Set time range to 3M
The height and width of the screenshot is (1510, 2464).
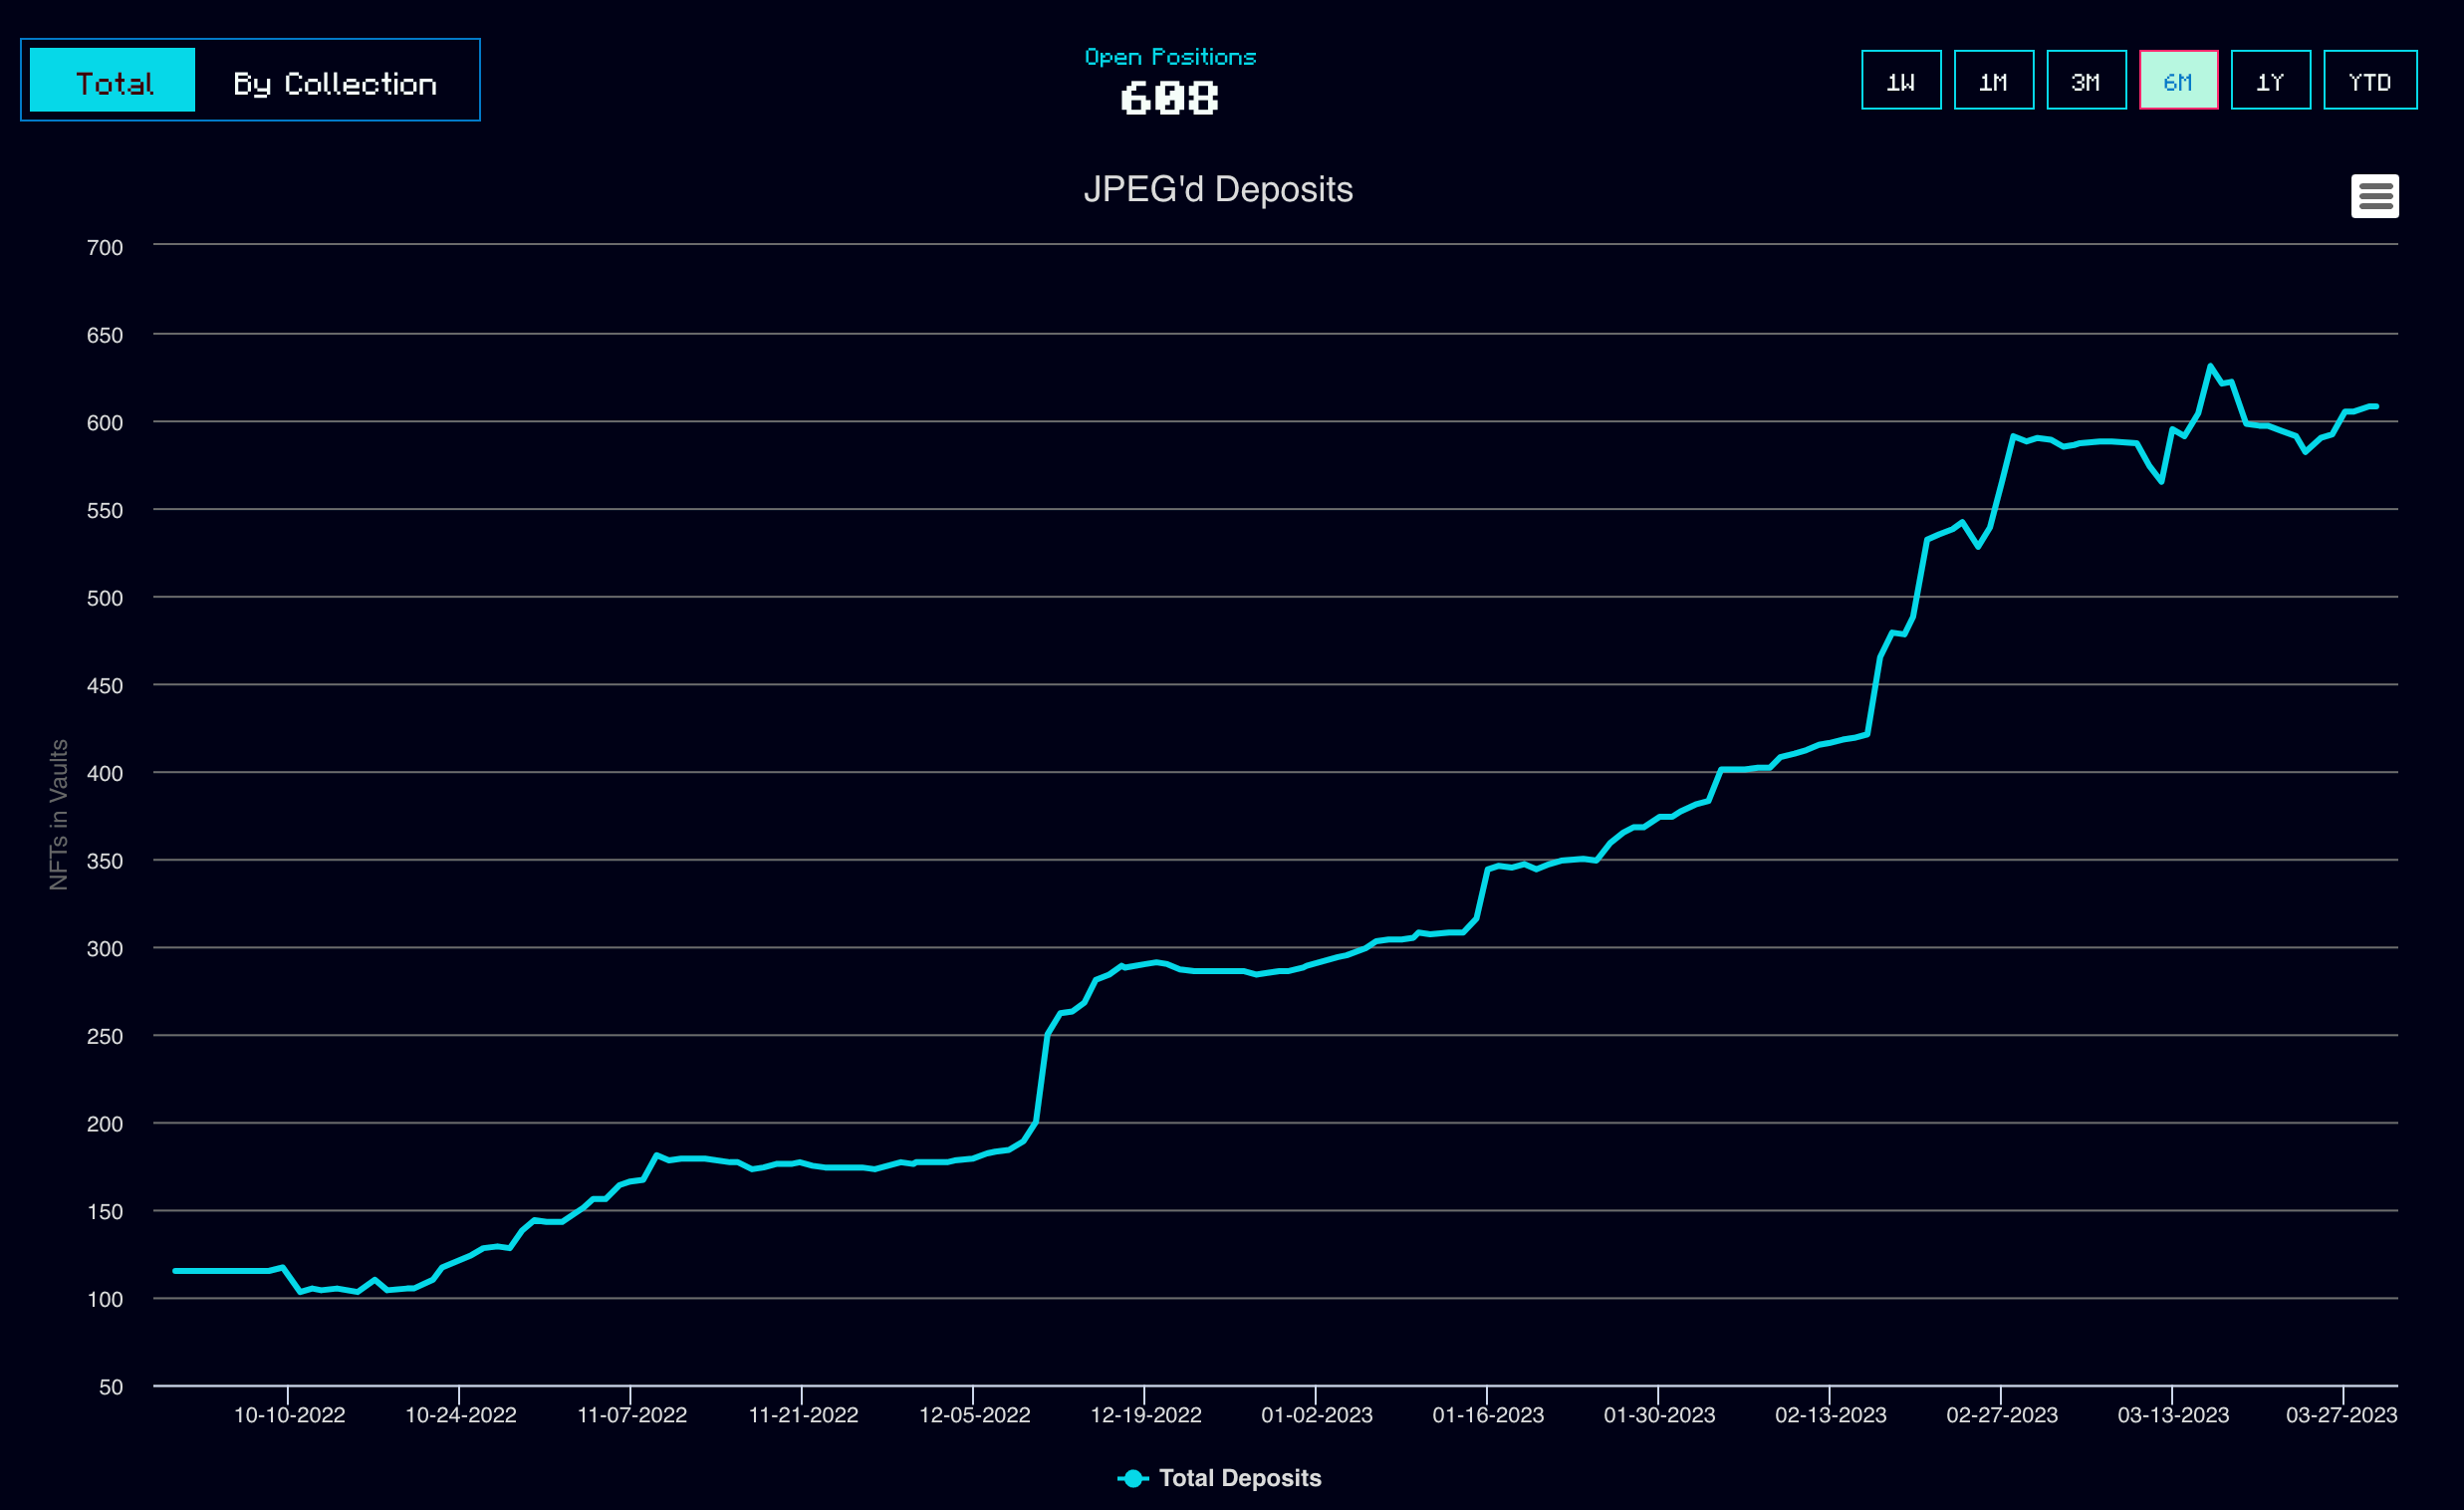click(2085, 81)
